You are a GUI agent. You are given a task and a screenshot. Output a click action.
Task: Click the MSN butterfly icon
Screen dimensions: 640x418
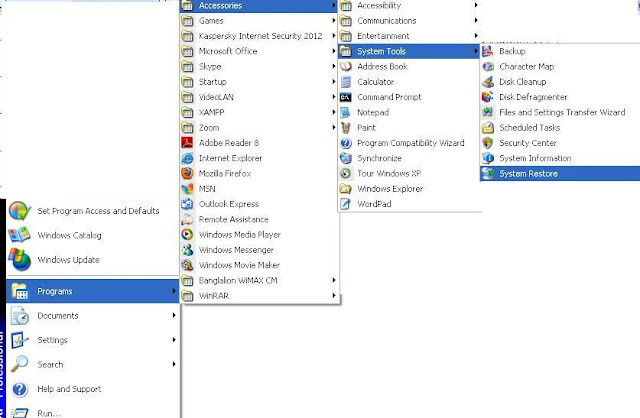pyautogui.click(x=187, y=189)
